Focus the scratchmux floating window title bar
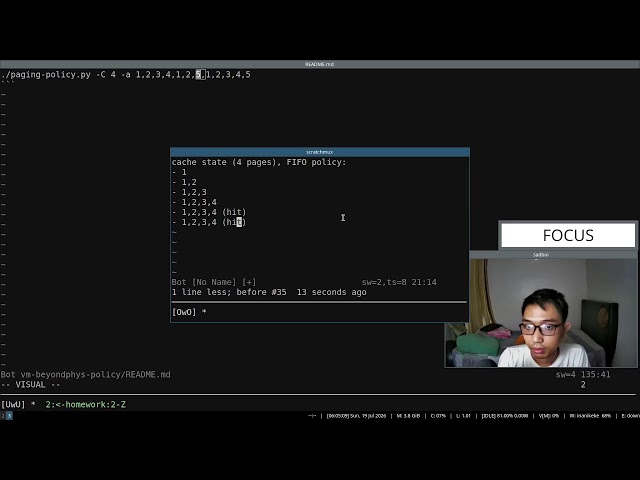 (320, 152)
